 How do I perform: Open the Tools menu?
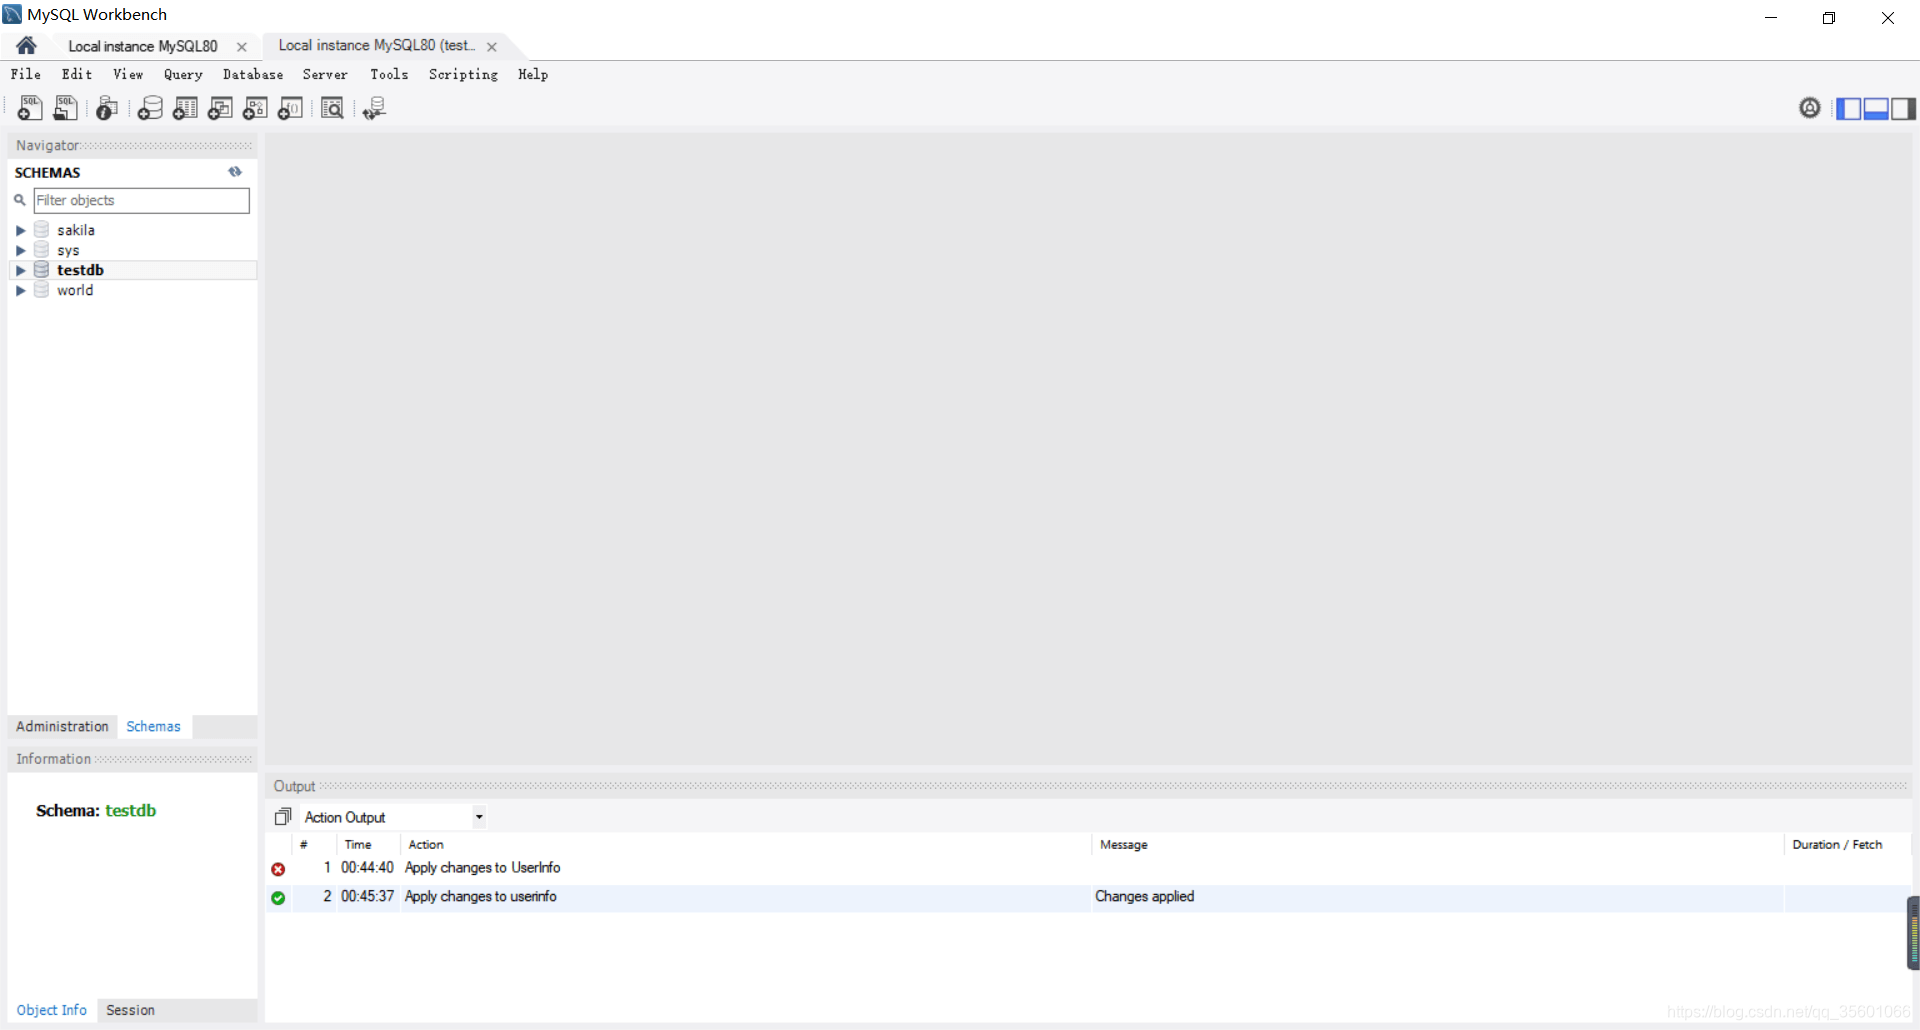pos(389,74)
